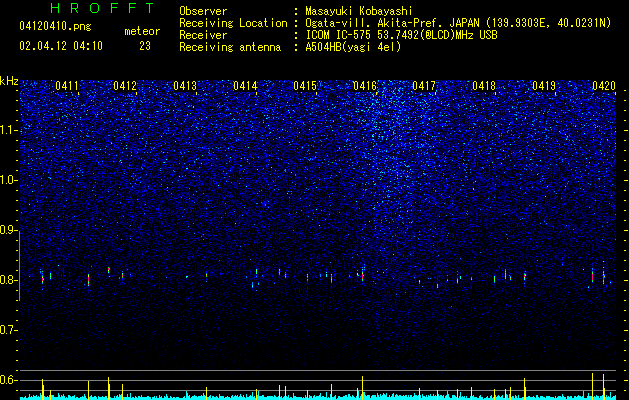Click the 0413 time marker
This screenshot has height=400, width=629.
185,86
